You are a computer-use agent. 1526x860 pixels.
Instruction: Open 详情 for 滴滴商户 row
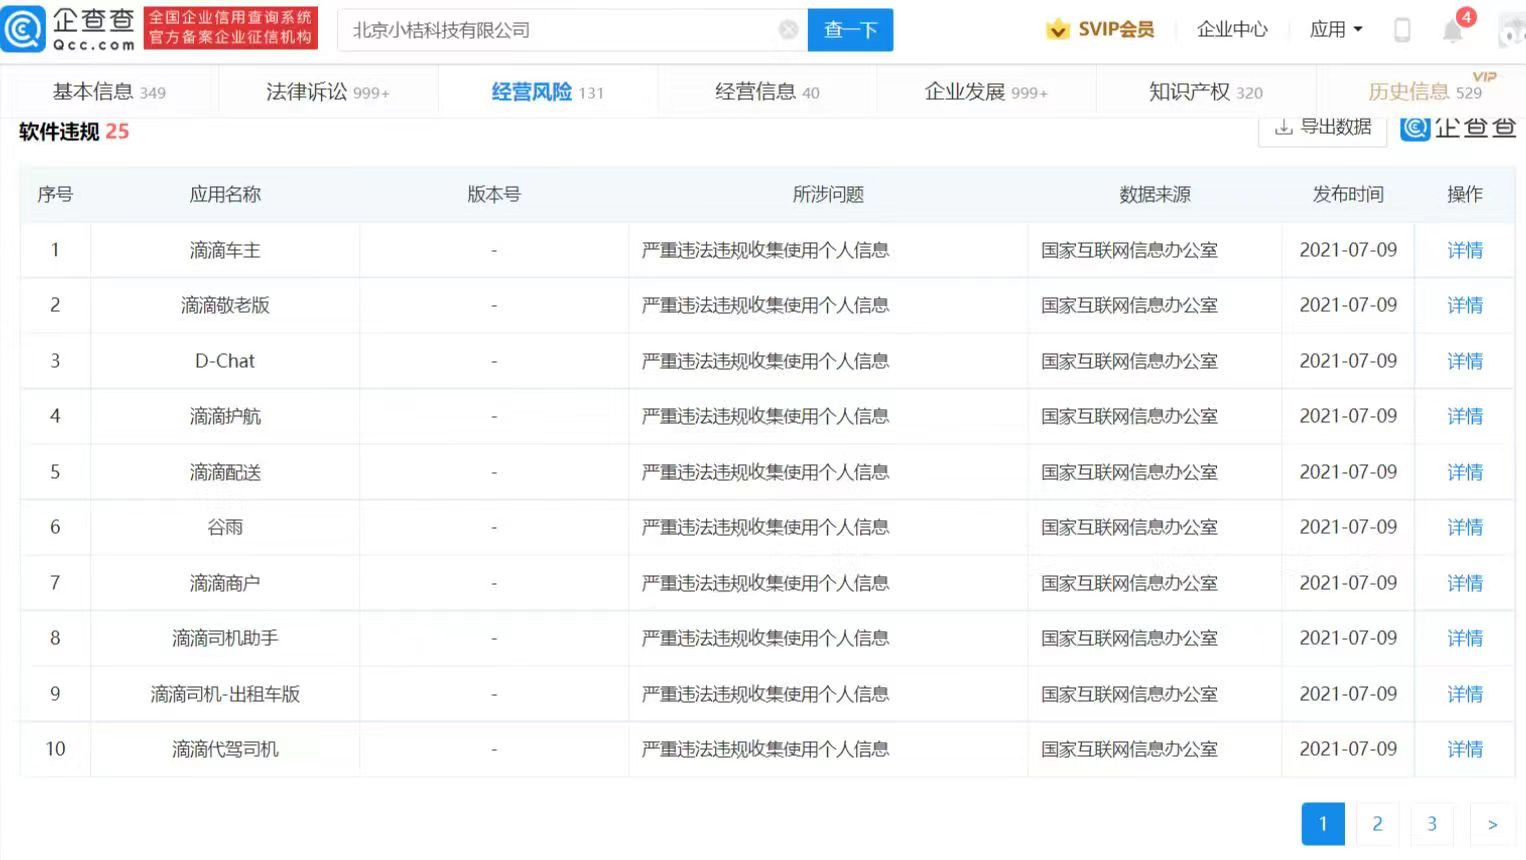pyautogui.click(x=1465, y=583)
